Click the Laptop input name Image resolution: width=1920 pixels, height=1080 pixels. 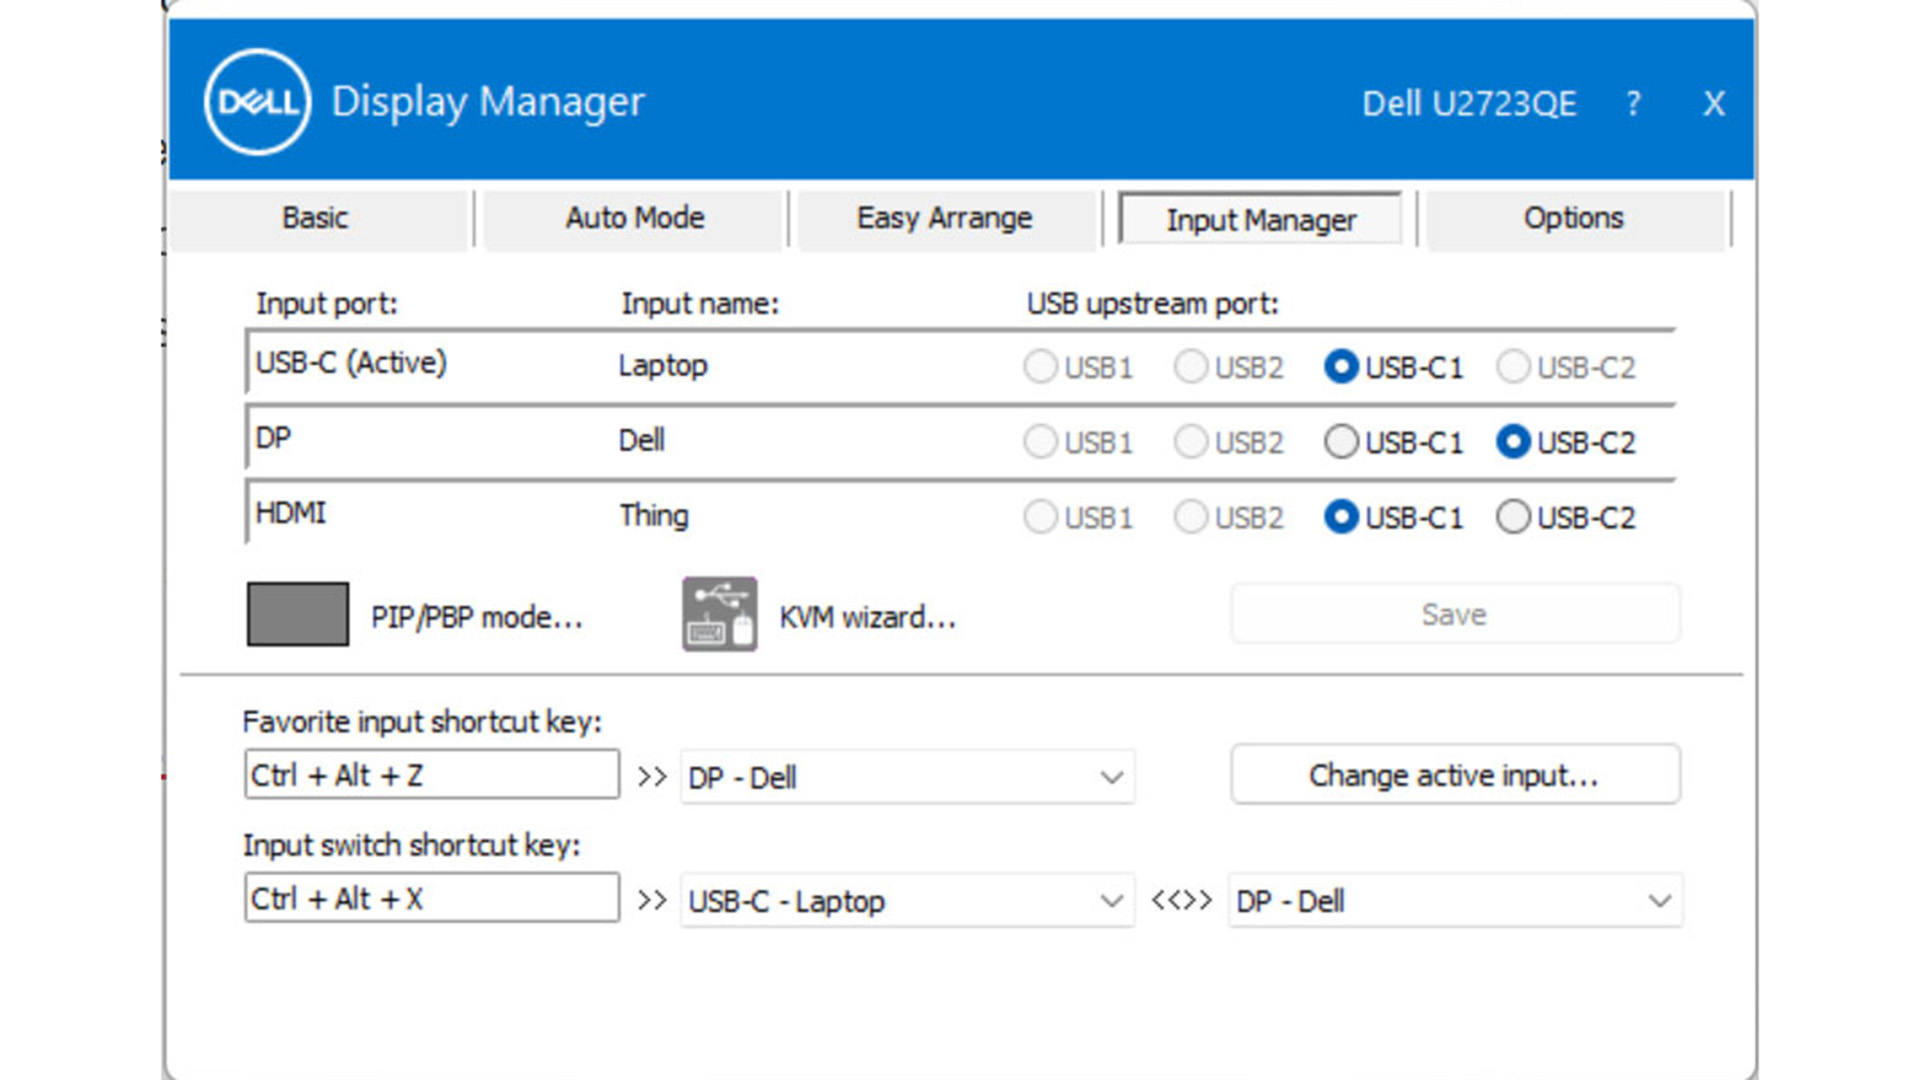pyautogui.click(x=663, y=366)
